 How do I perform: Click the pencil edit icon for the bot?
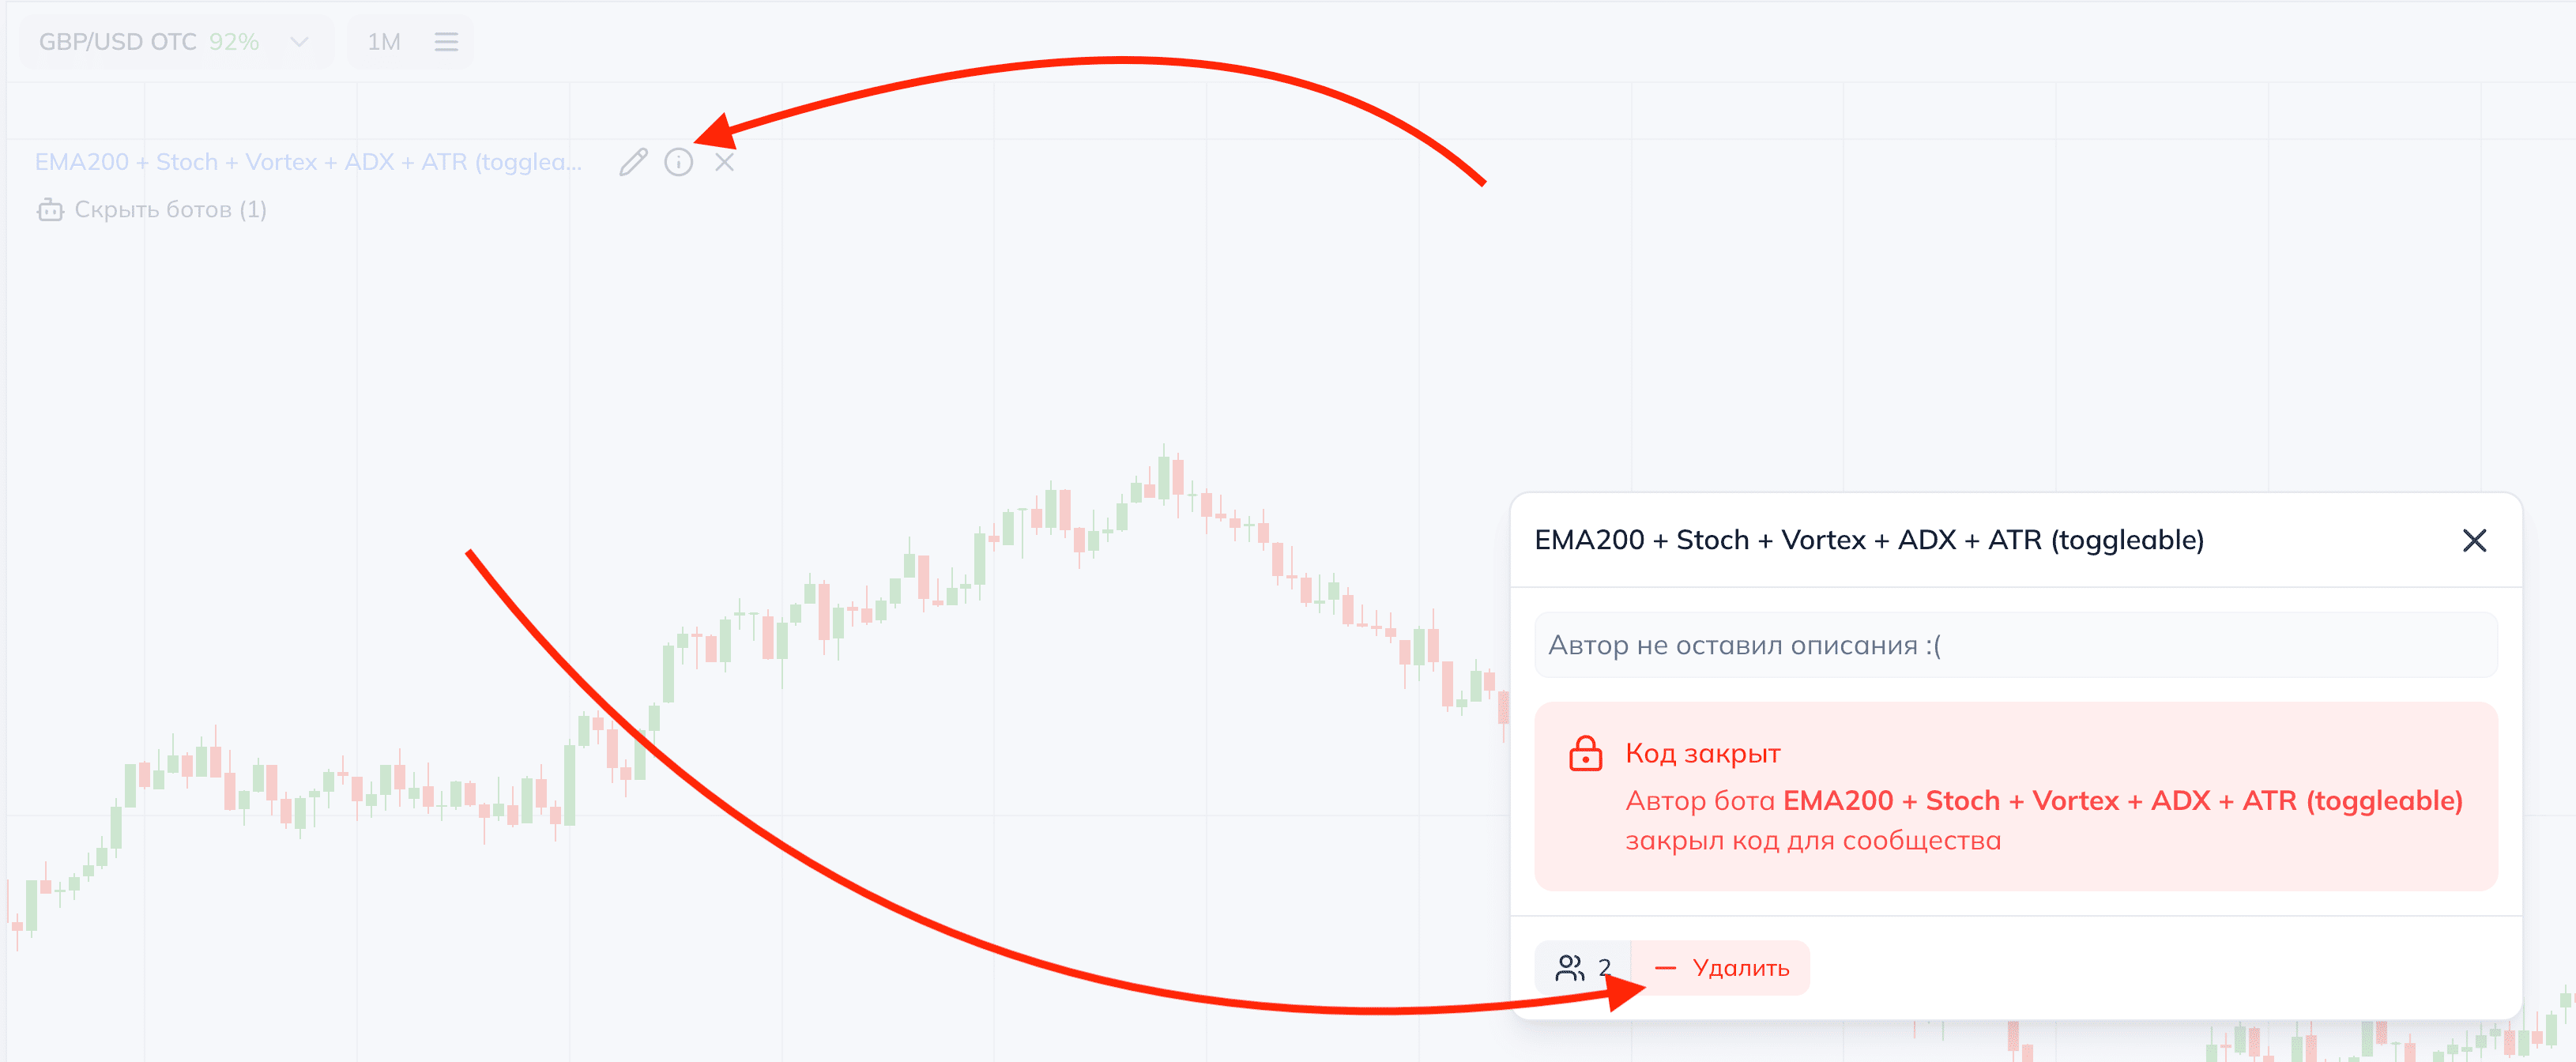(633, 162)
